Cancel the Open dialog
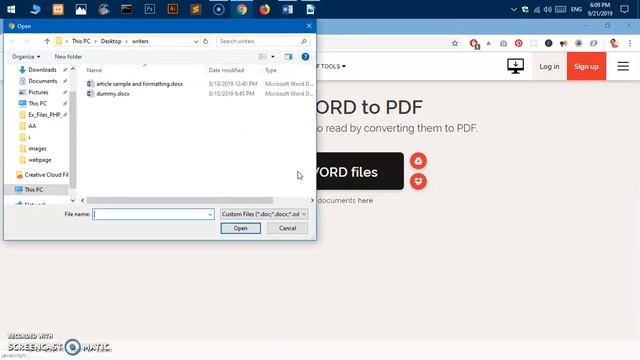 [287, 228]
